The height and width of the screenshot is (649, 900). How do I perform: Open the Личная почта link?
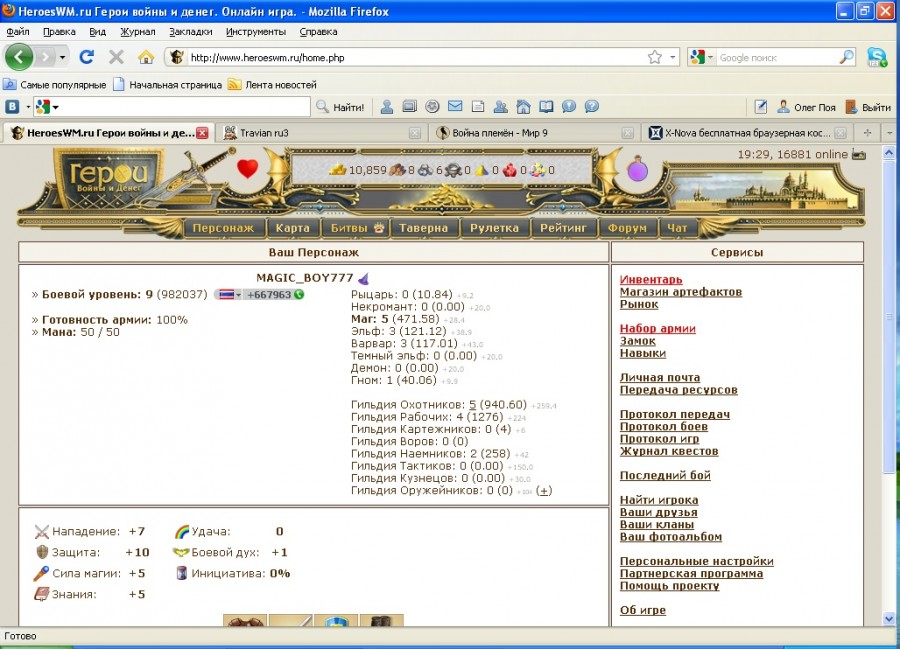click(660, 377)
